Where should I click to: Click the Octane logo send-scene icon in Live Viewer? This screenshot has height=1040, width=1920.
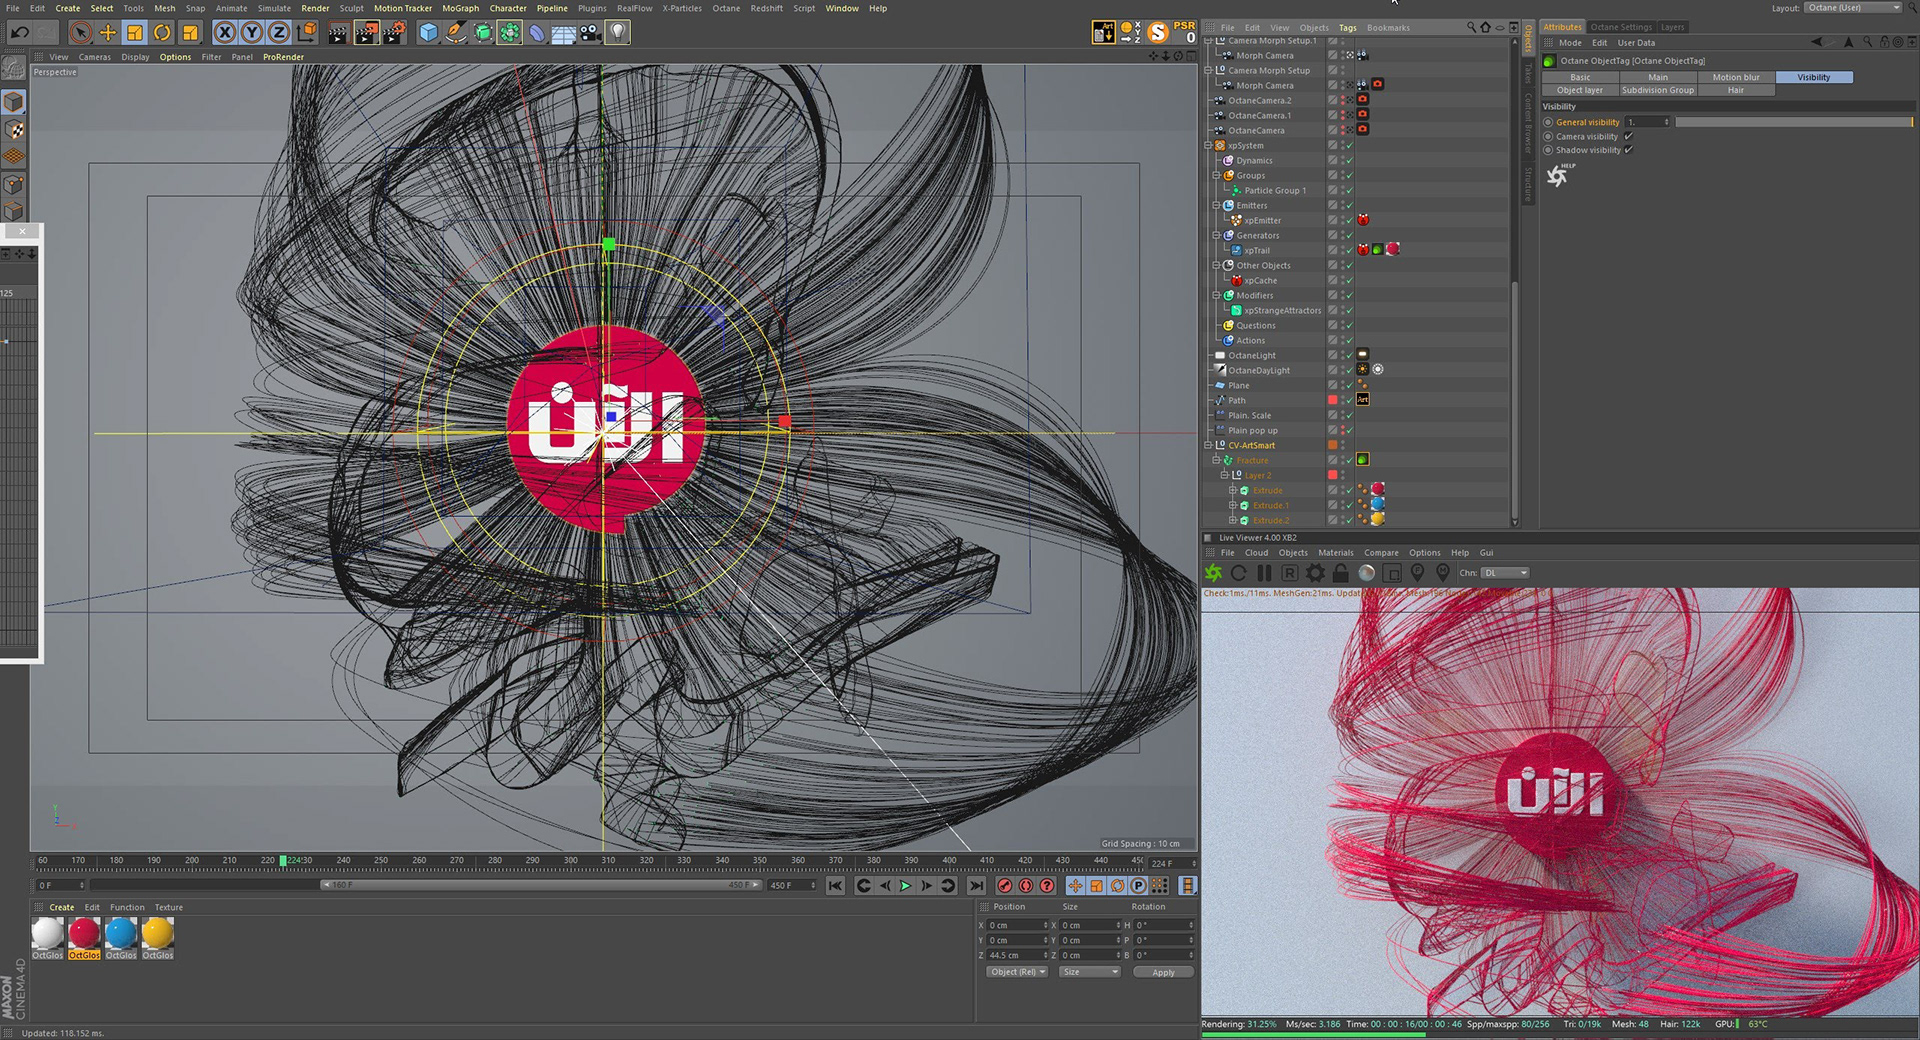tap(1213, 573)
